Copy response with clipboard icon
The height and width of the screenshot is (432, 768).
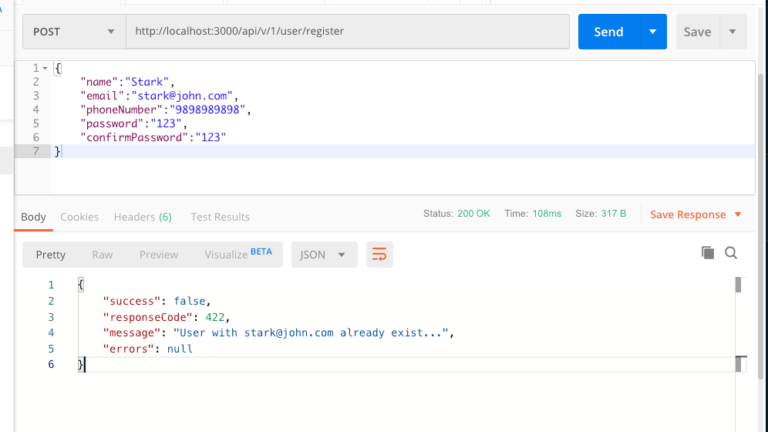pos(708,253)
